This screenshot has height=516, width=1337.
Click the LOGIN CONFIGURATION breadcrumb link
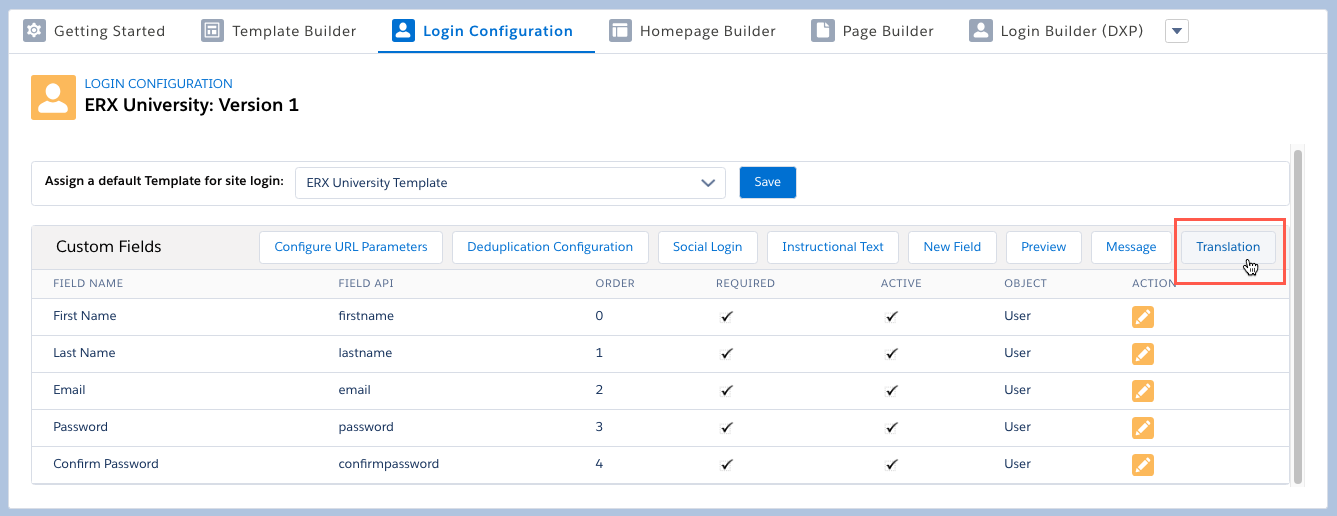coord(158,84)
